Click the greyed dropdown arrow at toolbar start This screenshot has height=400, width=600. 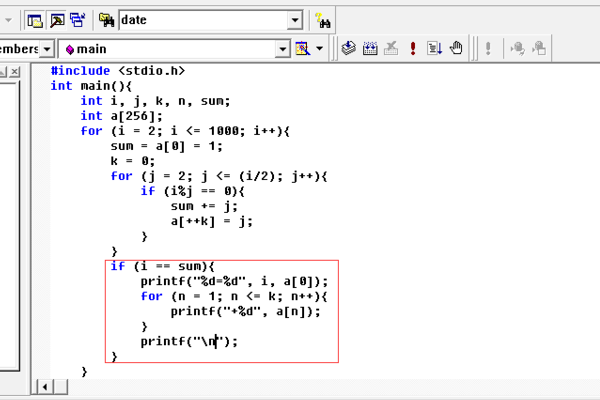point(8,20)
